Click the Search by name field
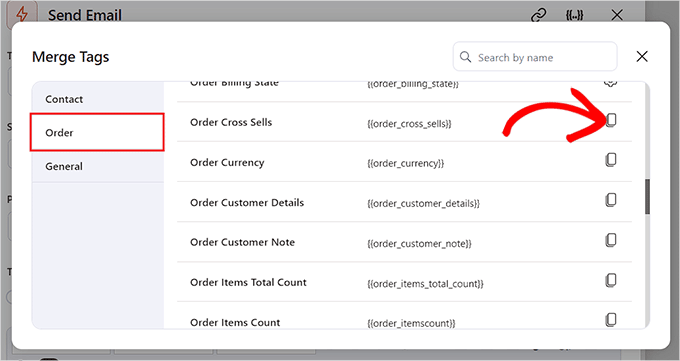The image size is (680, 361). tap(535, 56)
